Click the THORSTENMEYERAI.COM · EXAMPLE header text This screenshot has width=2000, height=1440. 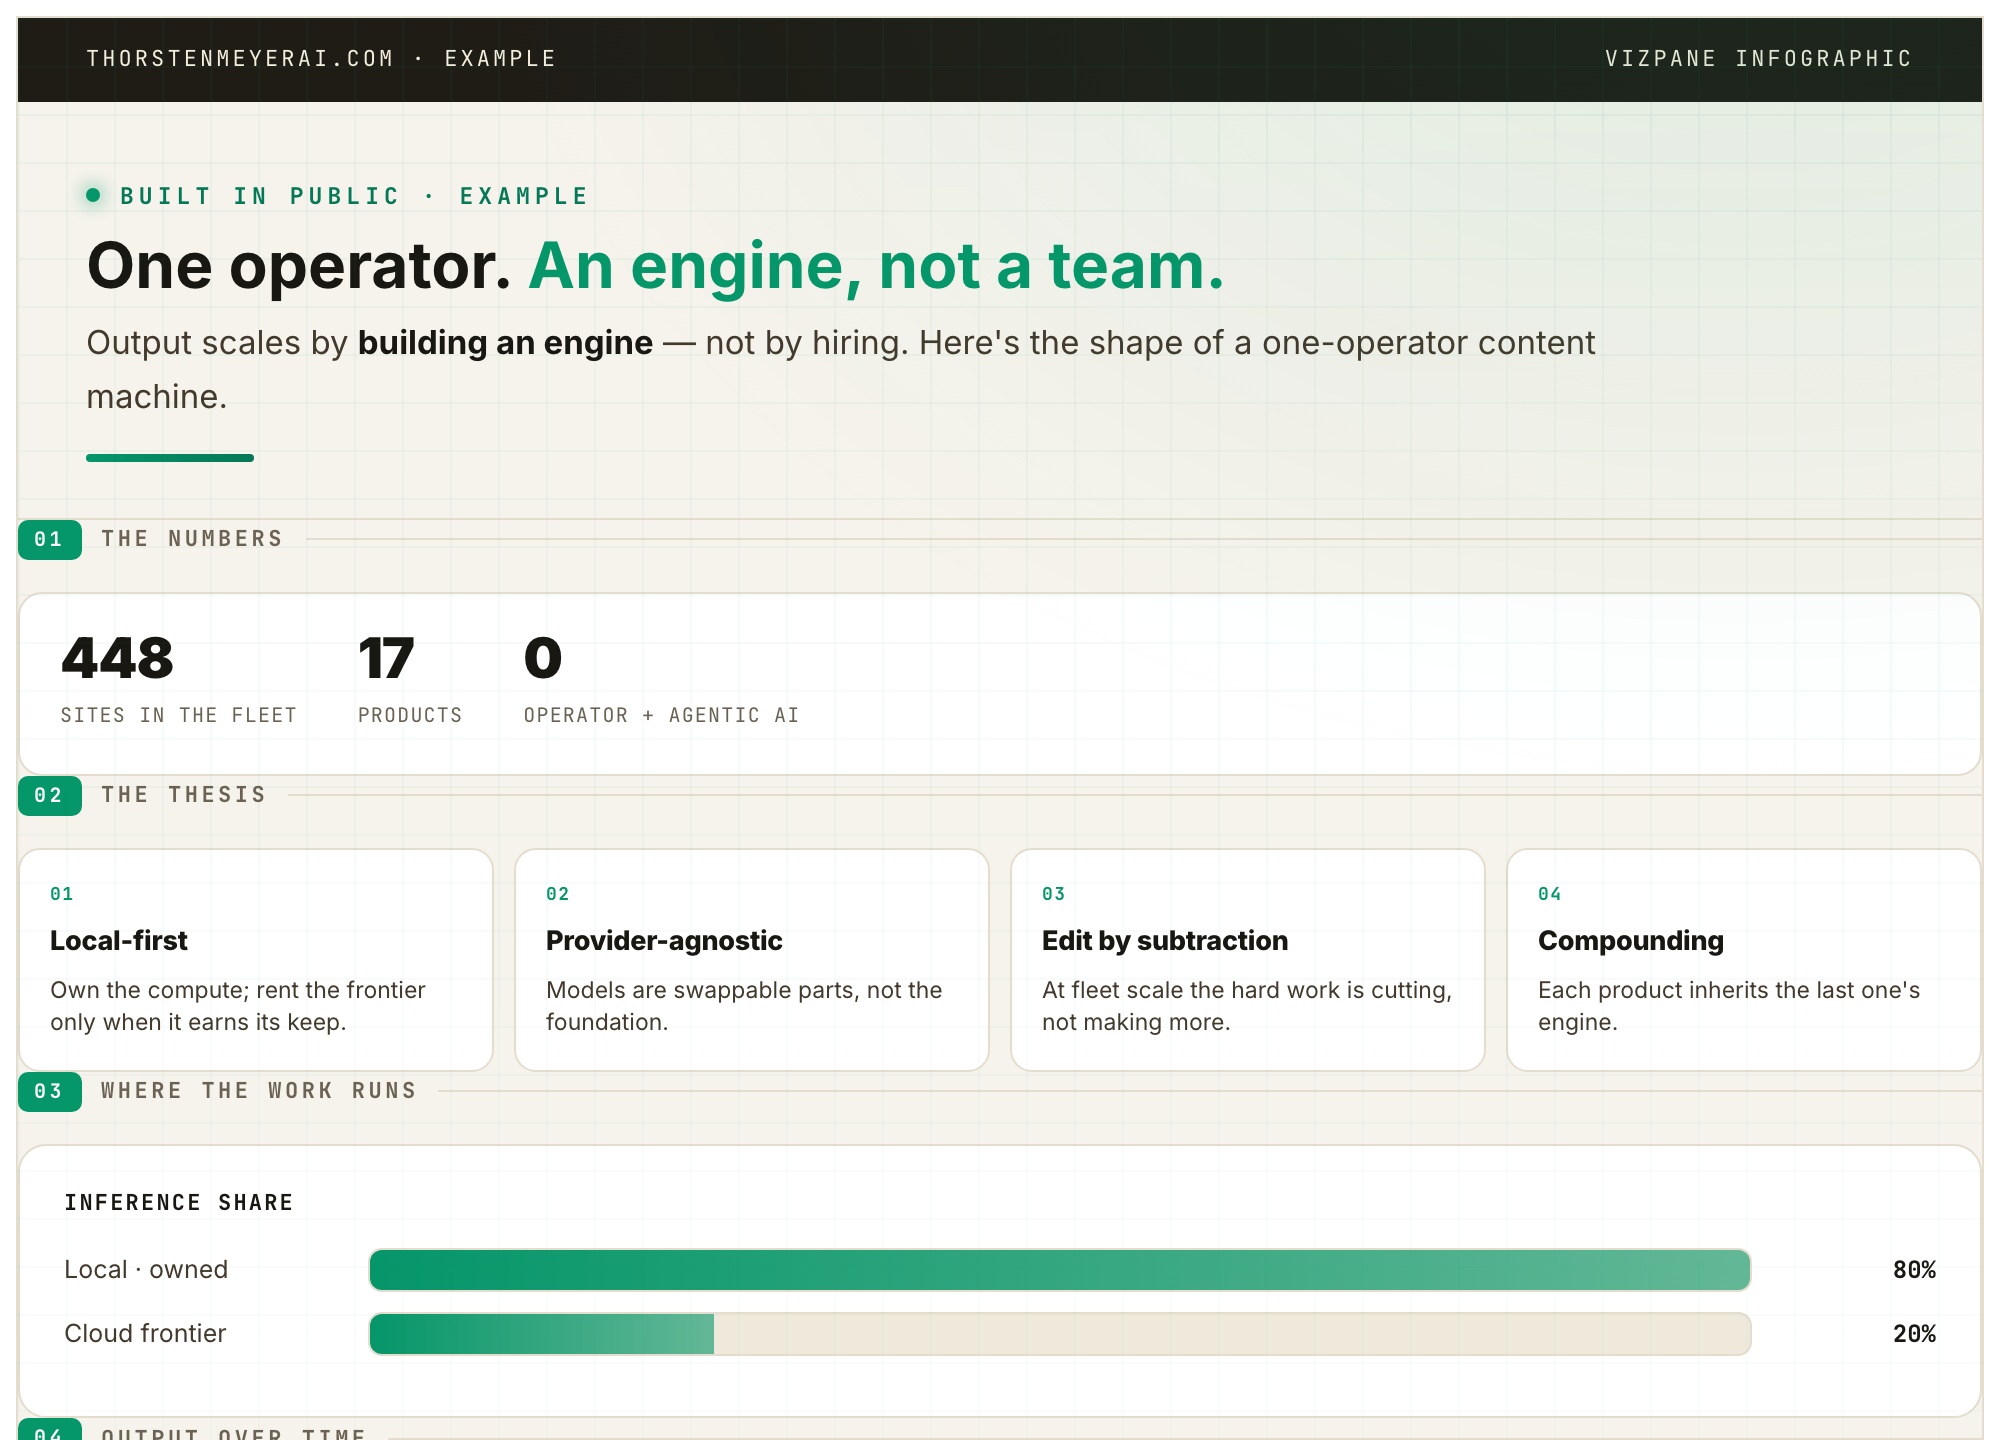(321, 59)
